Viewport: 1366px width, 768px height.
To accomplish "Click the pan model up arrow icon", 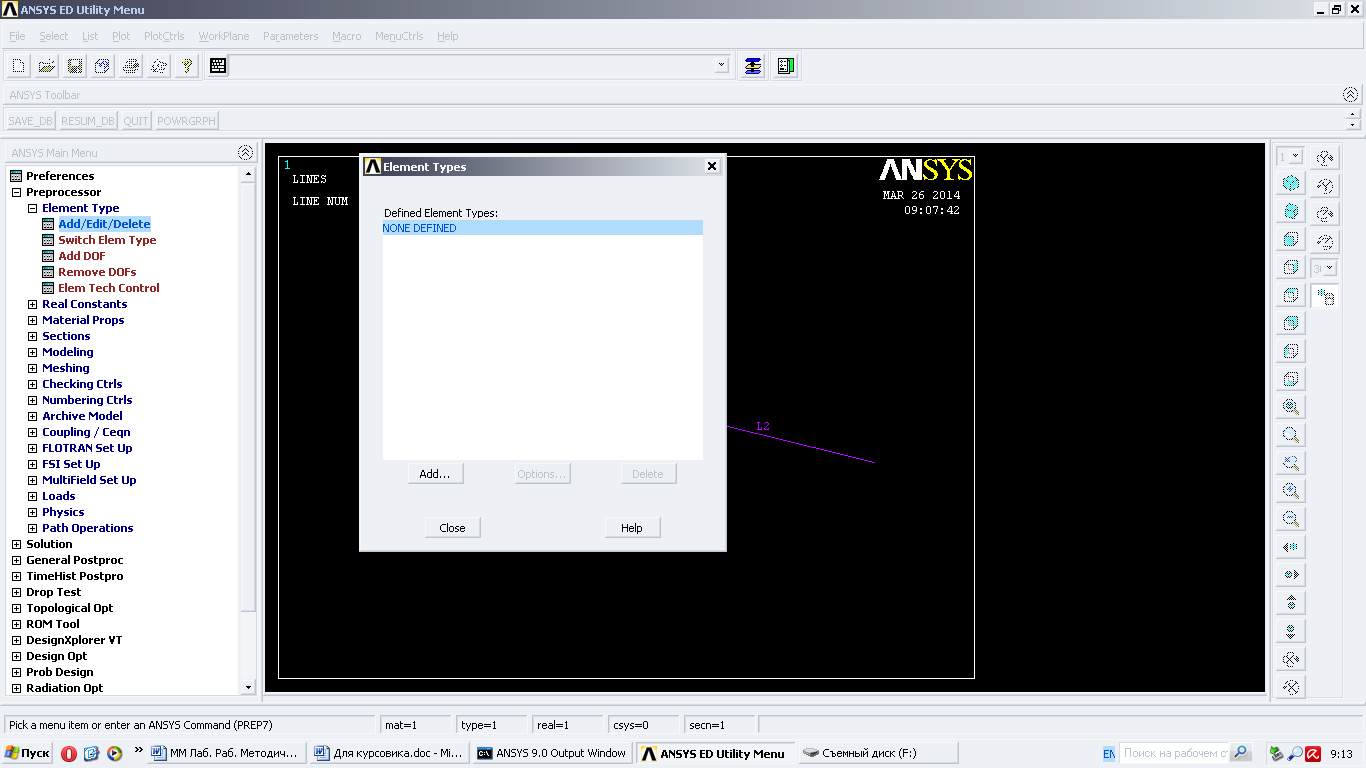I will pyautogui.click(x=1291, y=603).
